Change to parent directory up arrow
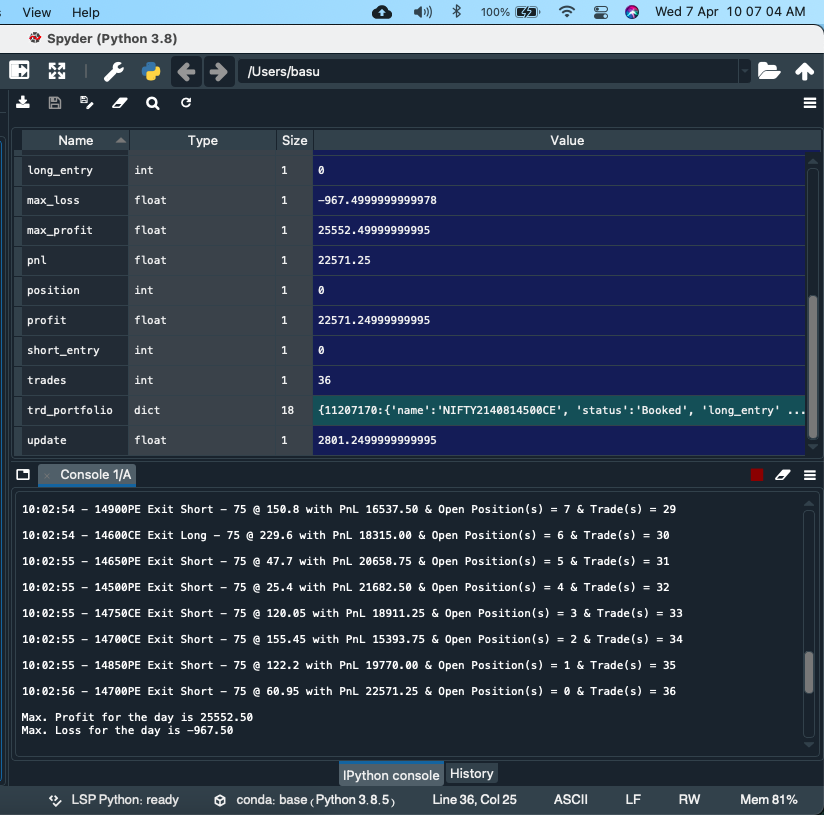Screen dimensions: 824x815 point(804,71)
